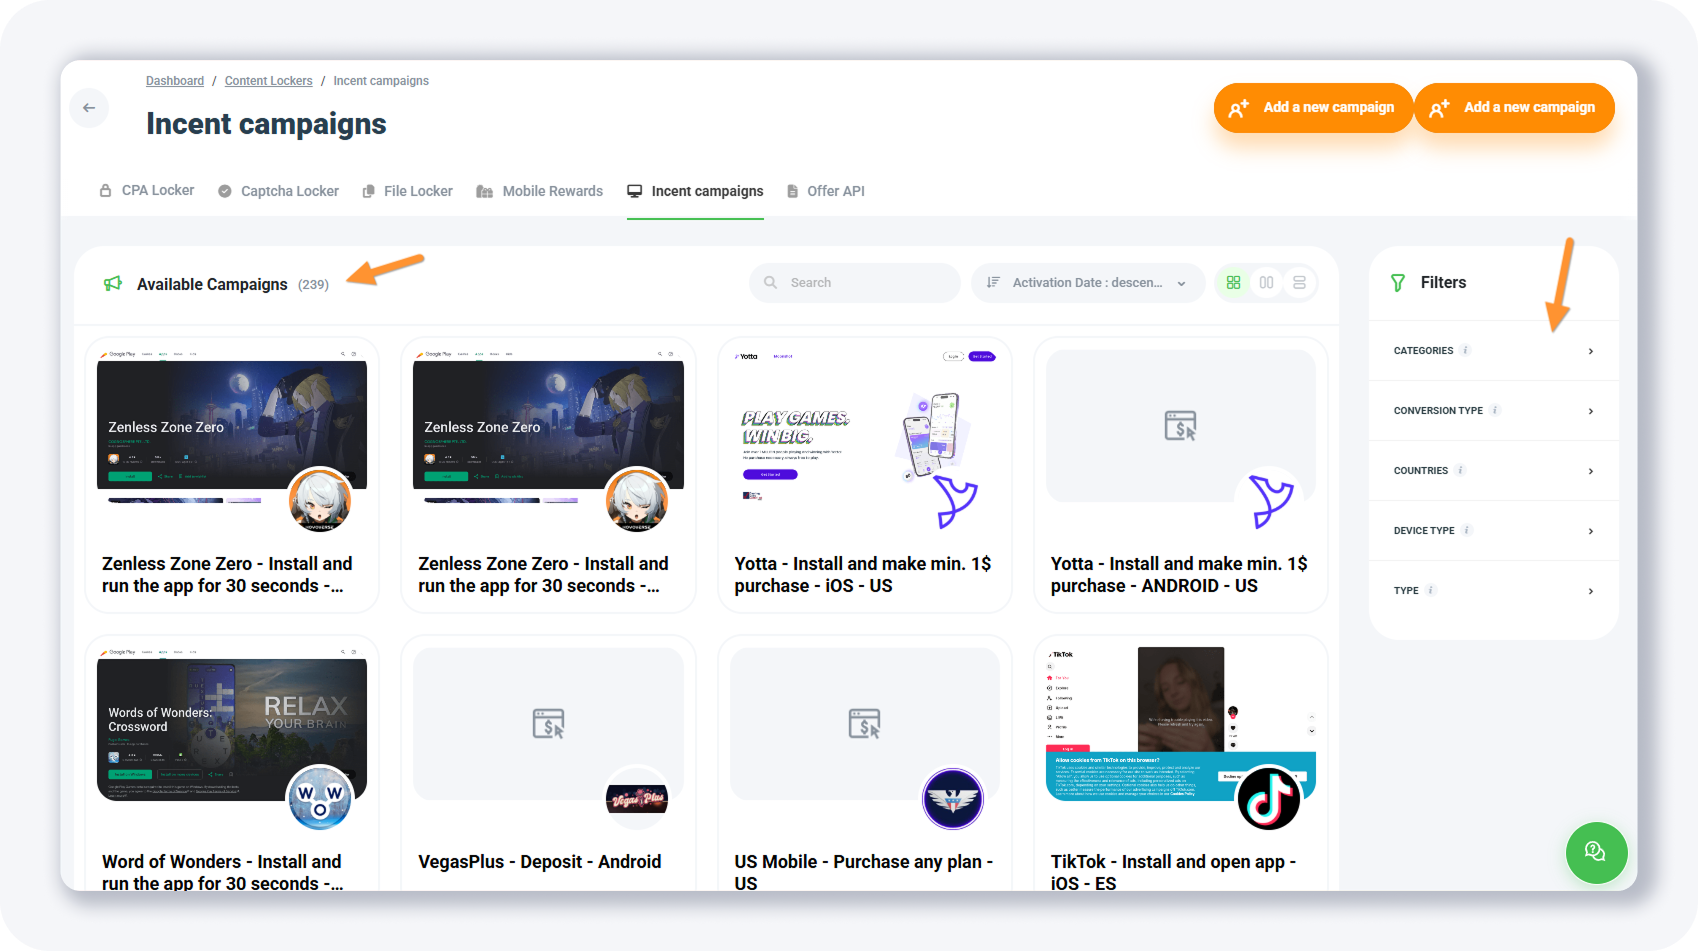Image resolution: width=1698 pixels, height=951 pixels.
Task: Click the Content Lockers breadcrumb link
Action: point(268,81)
